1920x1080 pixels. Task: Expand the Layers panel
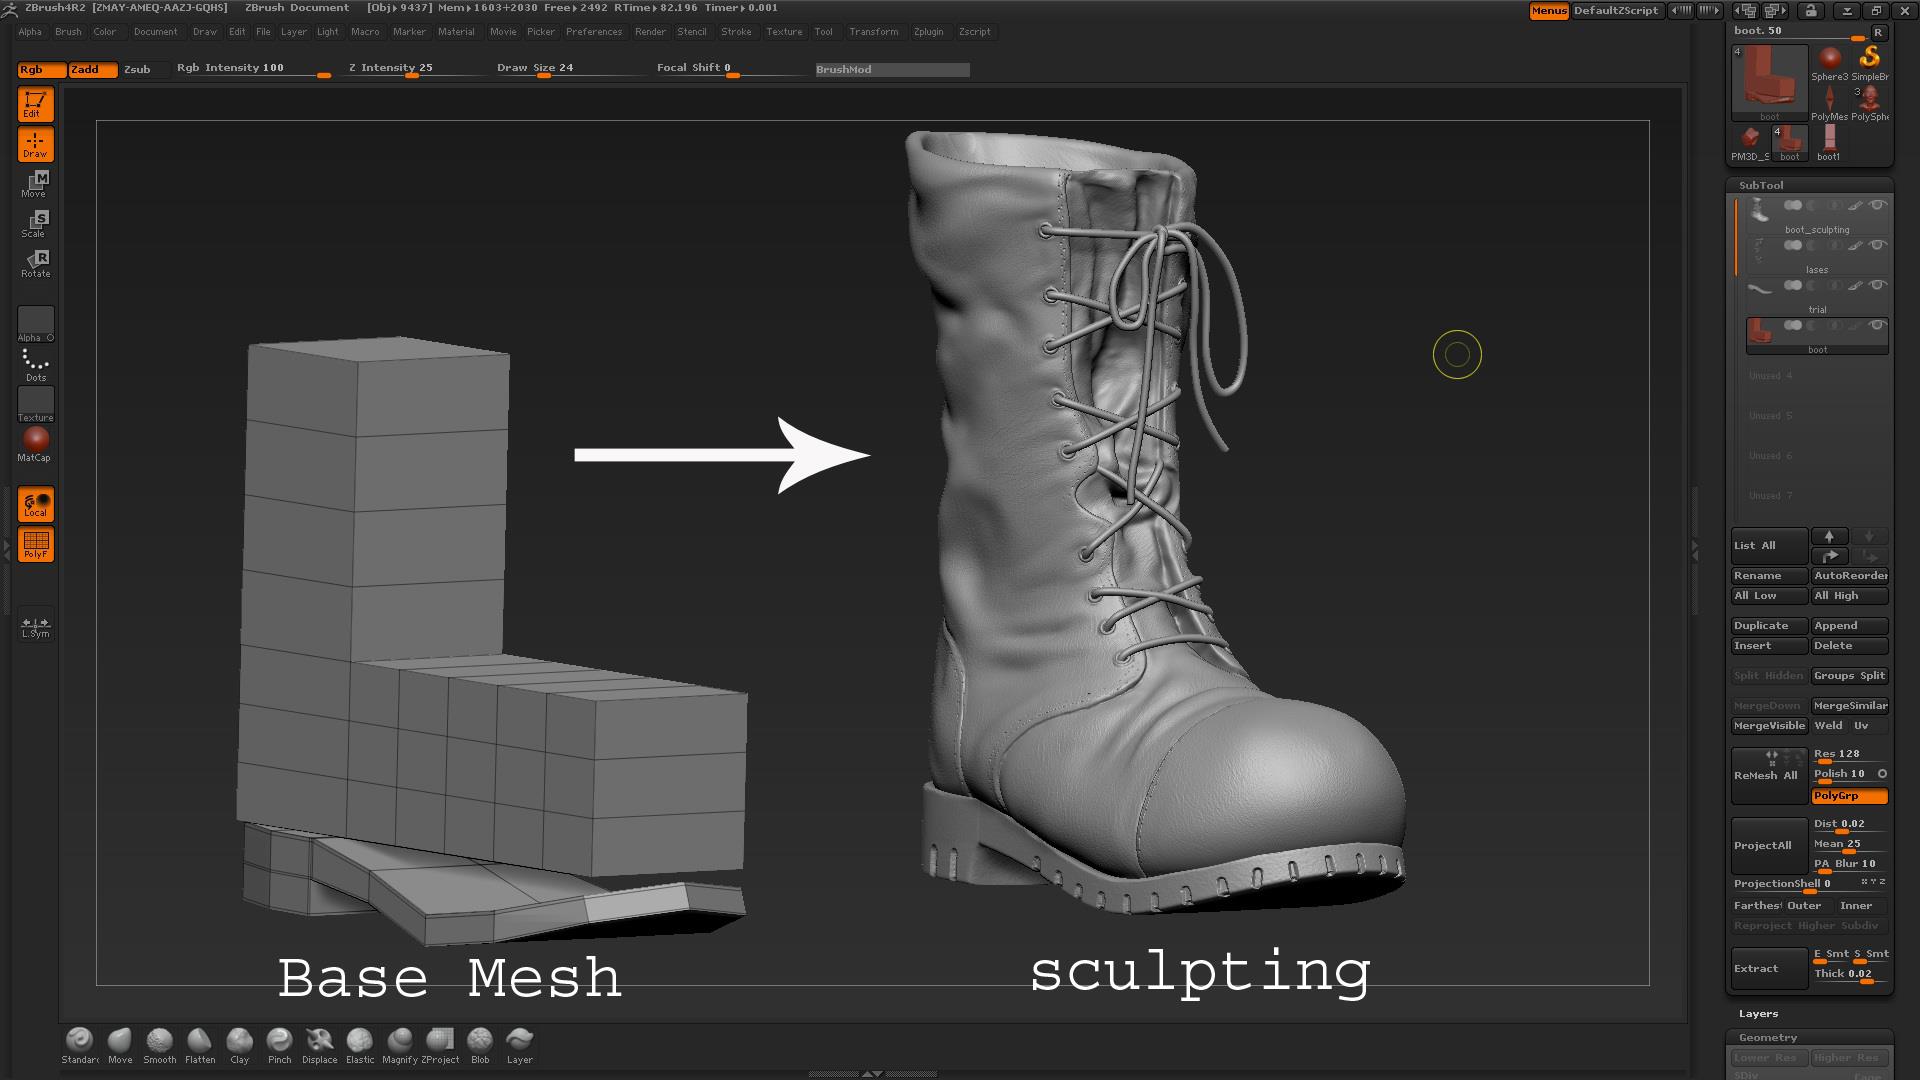coord(1757,1013)
